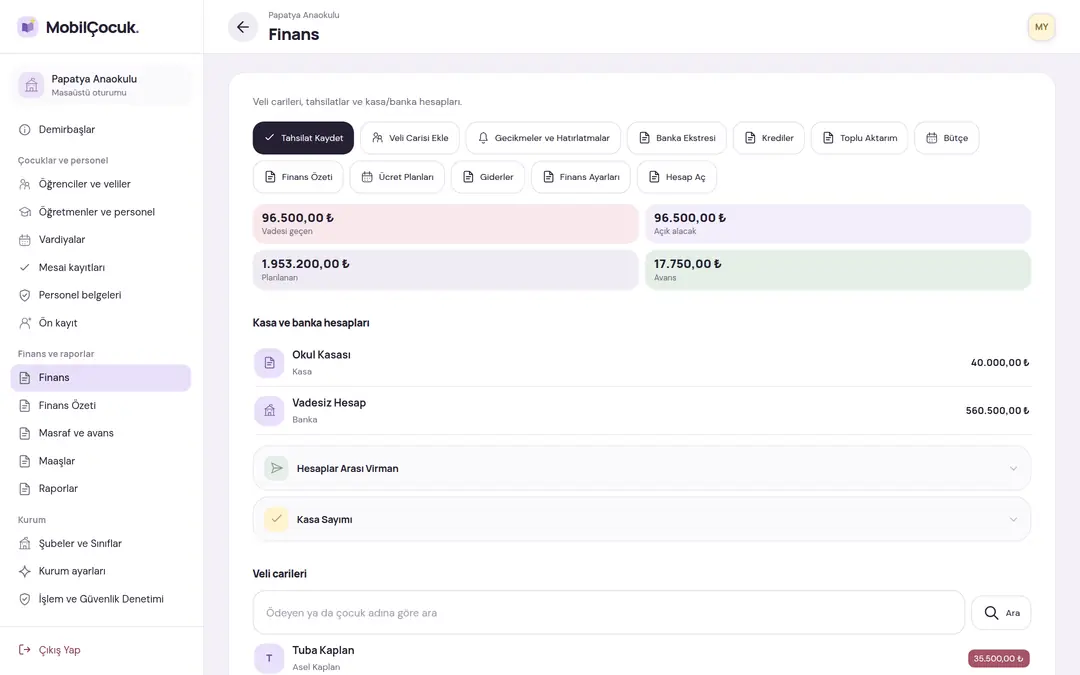The height and width of the screenshot is (675, 1080).
Task: Click the Ara search button
Action: [1001, 613]
